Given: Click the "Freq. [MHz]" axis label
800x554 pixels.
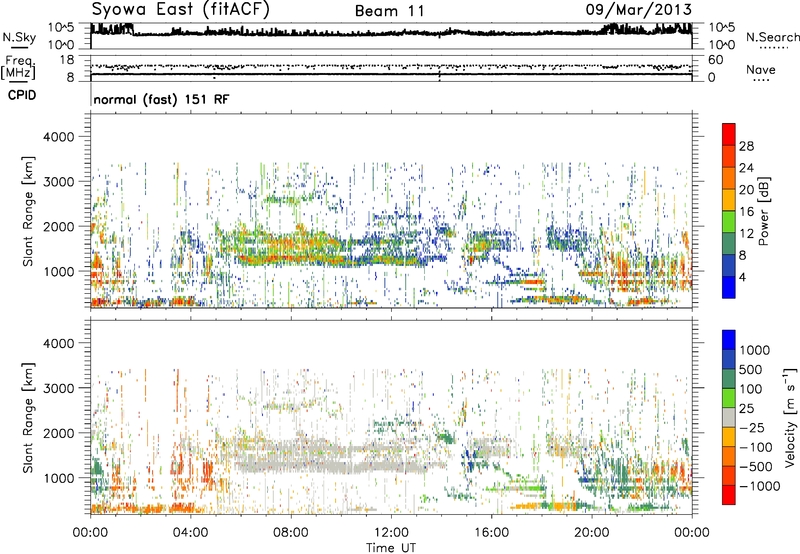Looking at the screenshot, I should 18,67.
